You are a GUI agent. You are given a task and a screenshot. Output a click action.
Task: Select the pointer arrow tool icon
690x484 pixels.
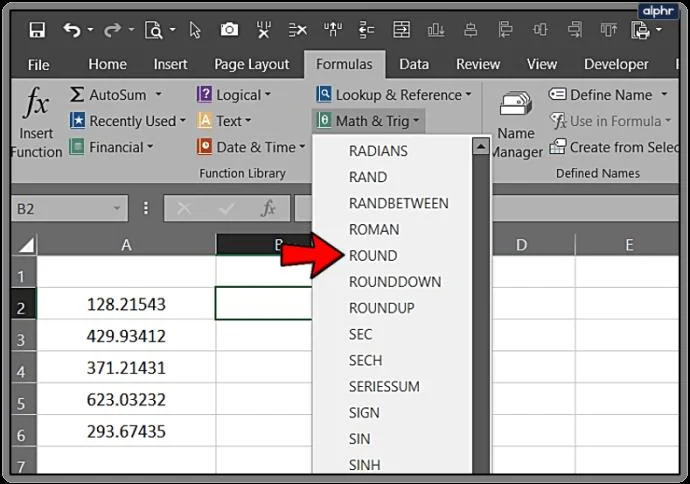(195, 30)
